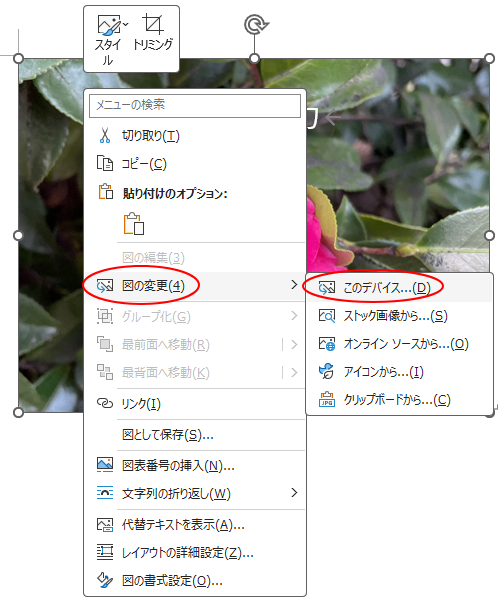Choose リンク(I) from the context menu
Viewport: 503px width, 602px height.
pyautogui.click(x=195, y=404)
